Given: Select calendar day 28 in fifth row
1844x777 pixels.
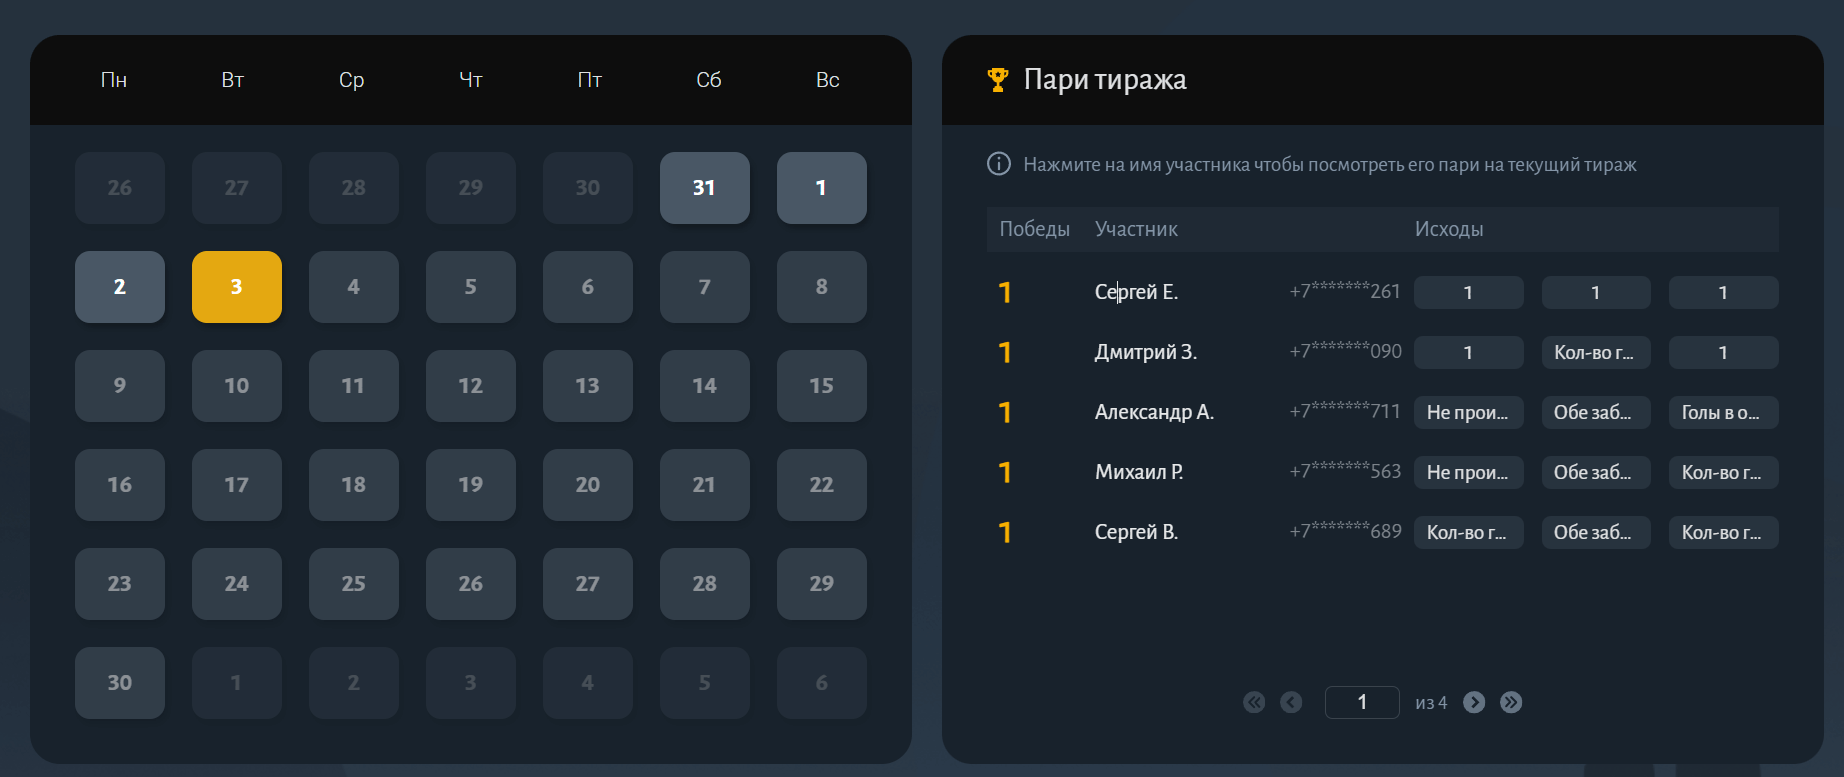Looking at the screenshot, I should pyautogui.click(x=705, y=584).
